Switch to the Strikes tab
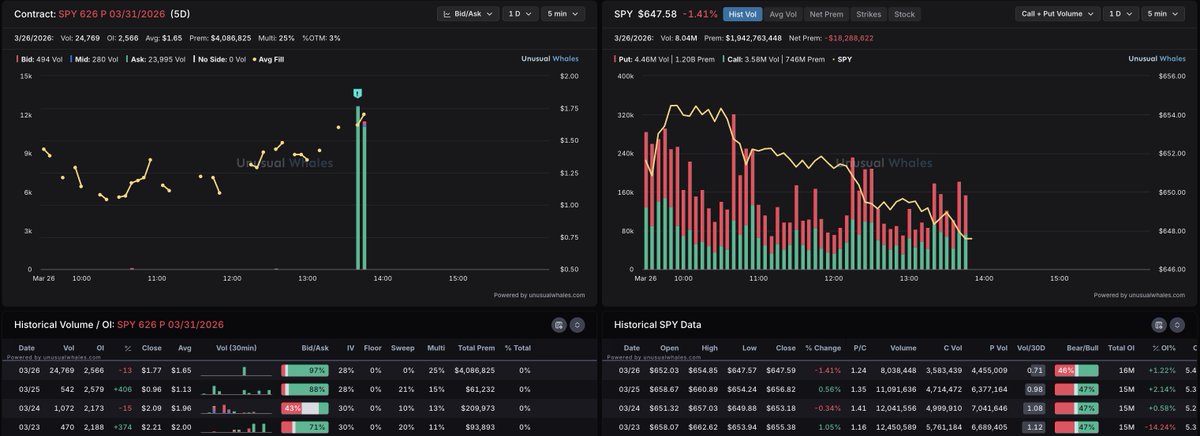 coord(867,14)
